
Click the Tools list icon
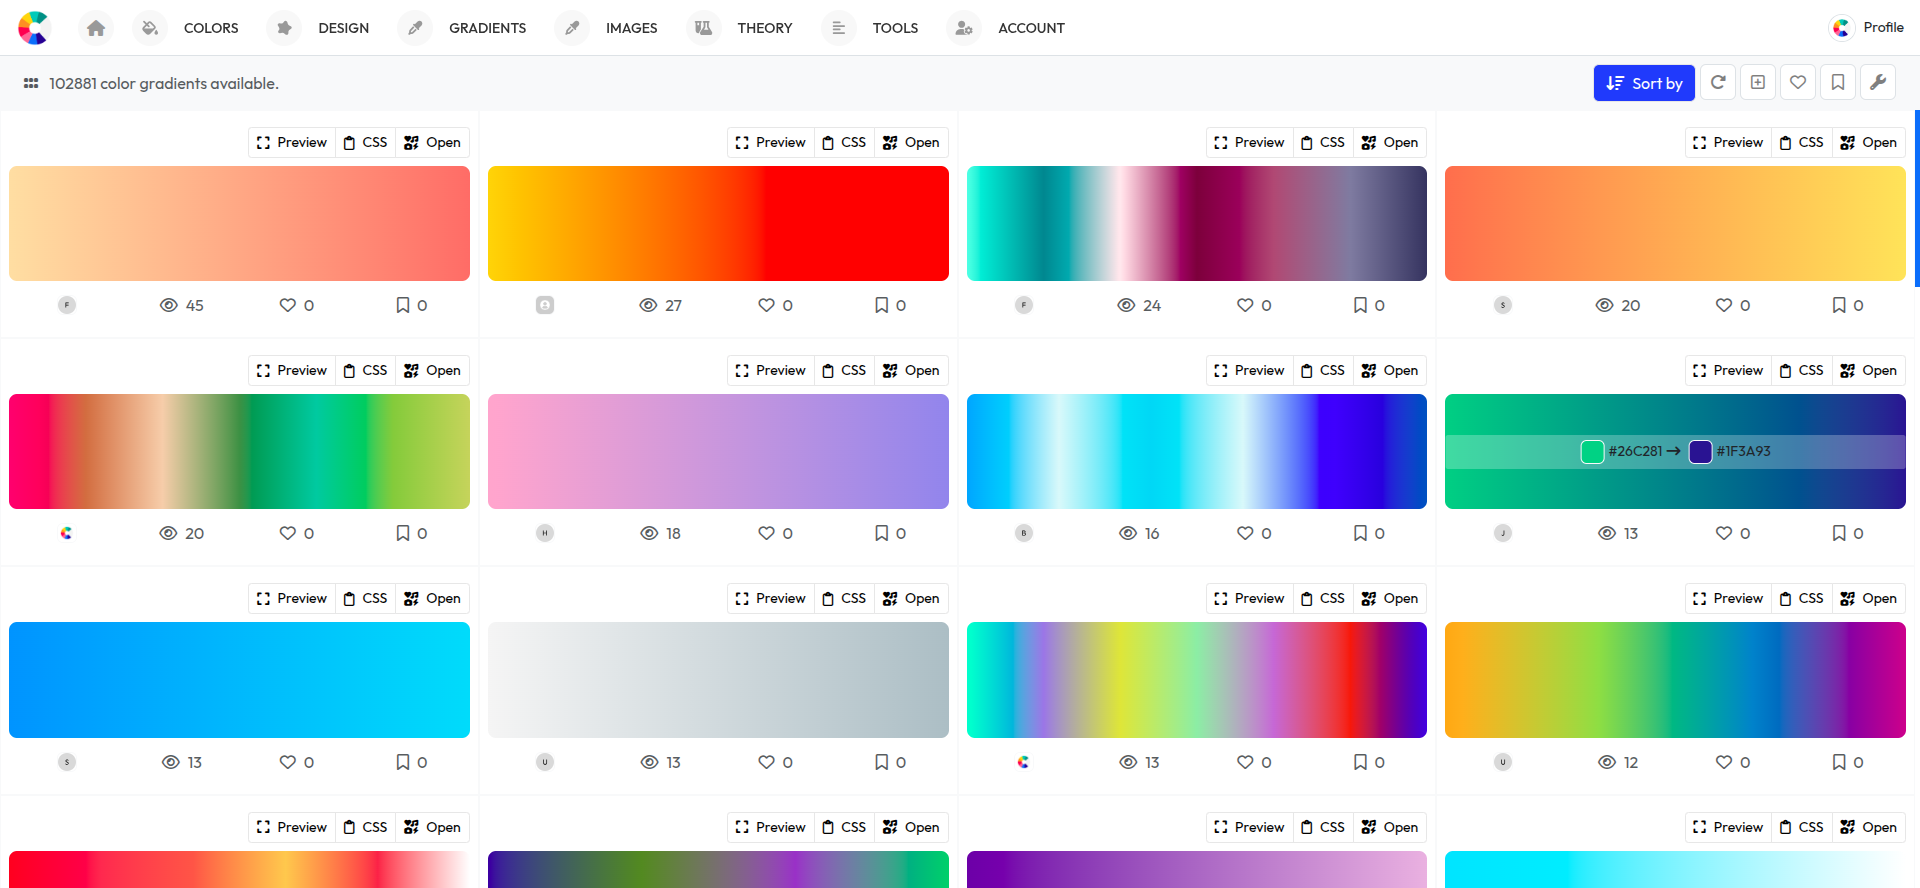839,28
